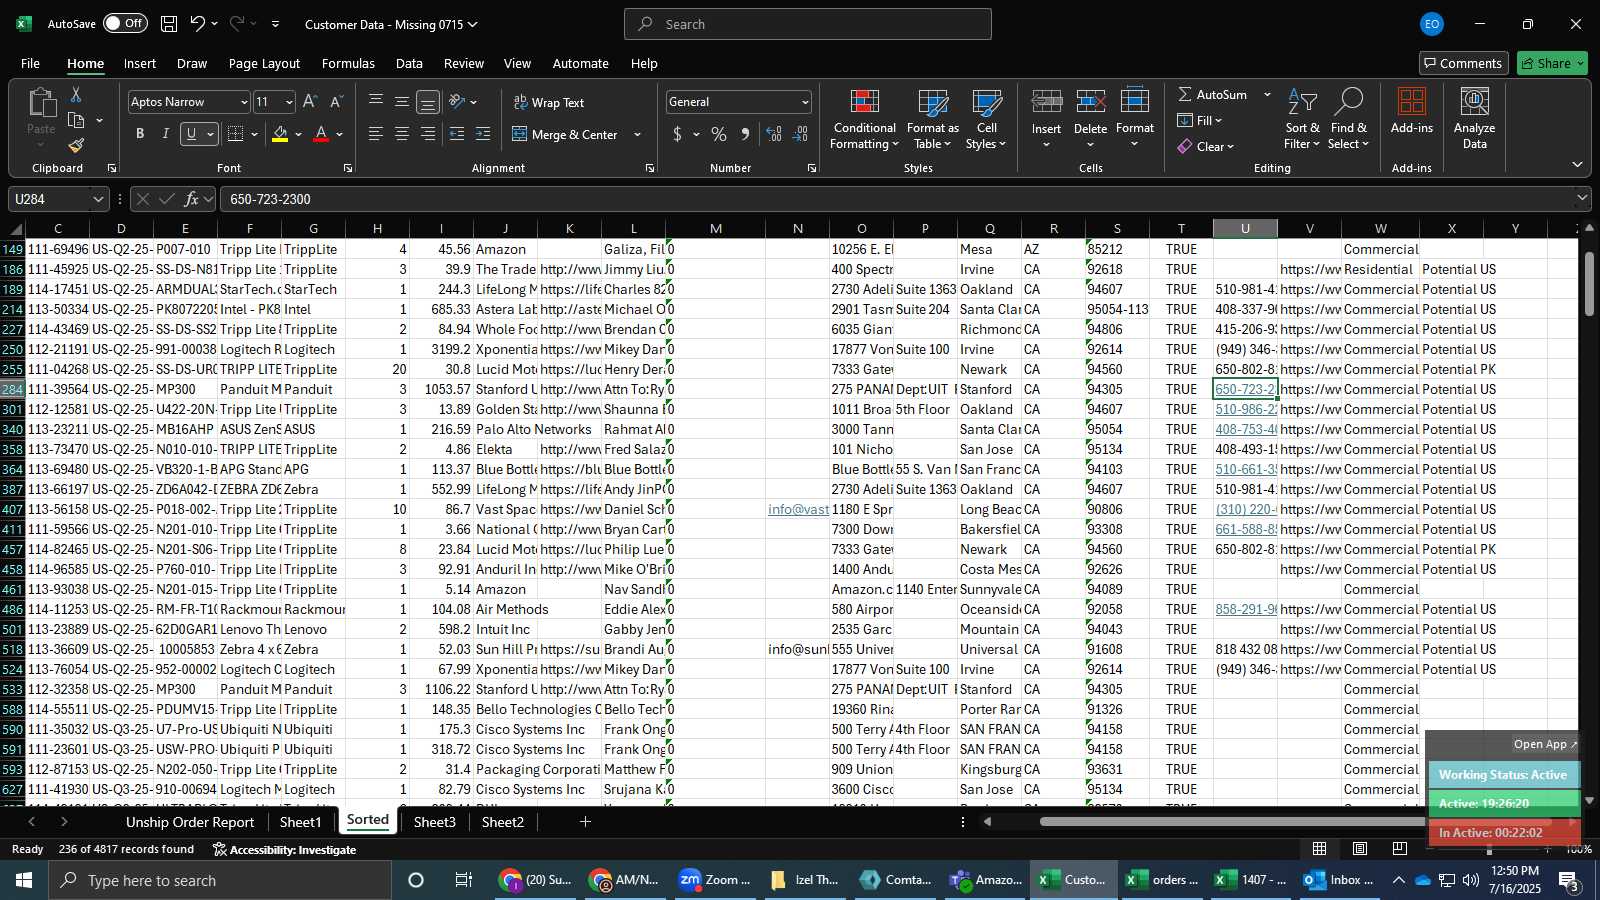The height and width of the screenshot is (900, 1600).
Task: Open the font name dropdown Aptos Narrow
Action: (x=243, y=102)
